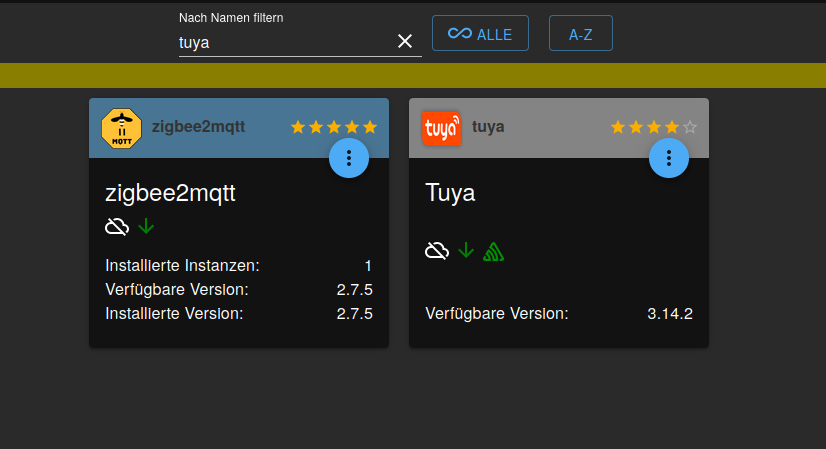The height and width of the screenshot is (449, 826).
Task: Click green download arrow on zigbee2mqtt card
Action: click(x=146, y=227)
